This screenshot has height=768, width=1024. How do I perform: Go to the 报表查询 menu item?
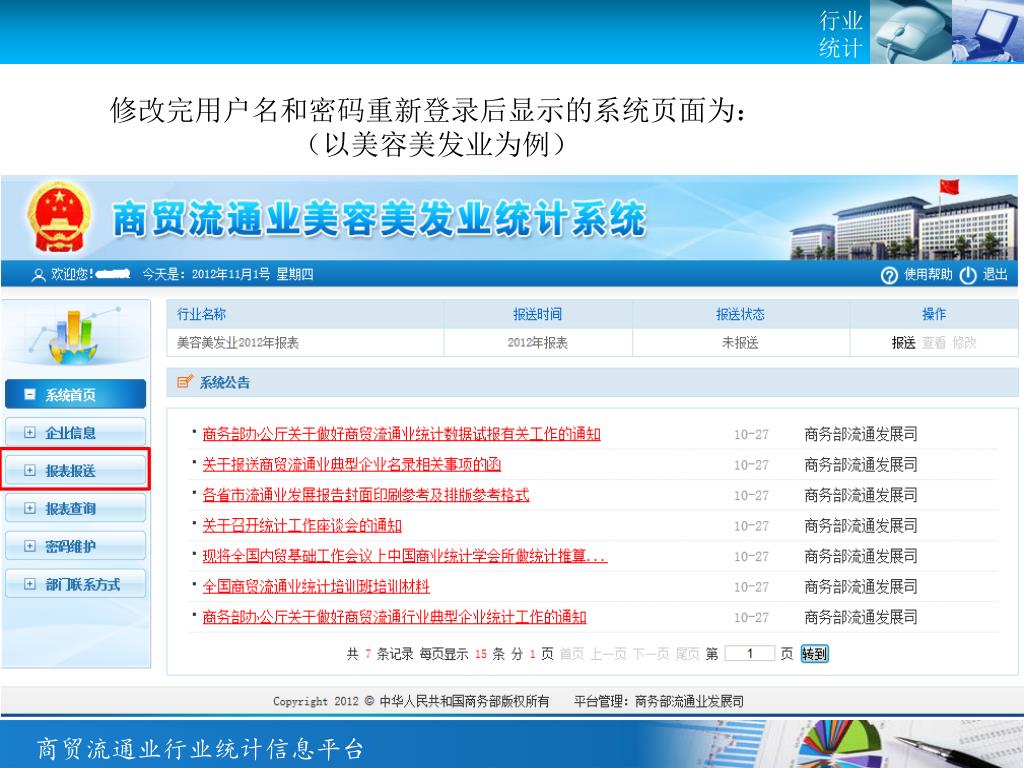click(75, 508)
